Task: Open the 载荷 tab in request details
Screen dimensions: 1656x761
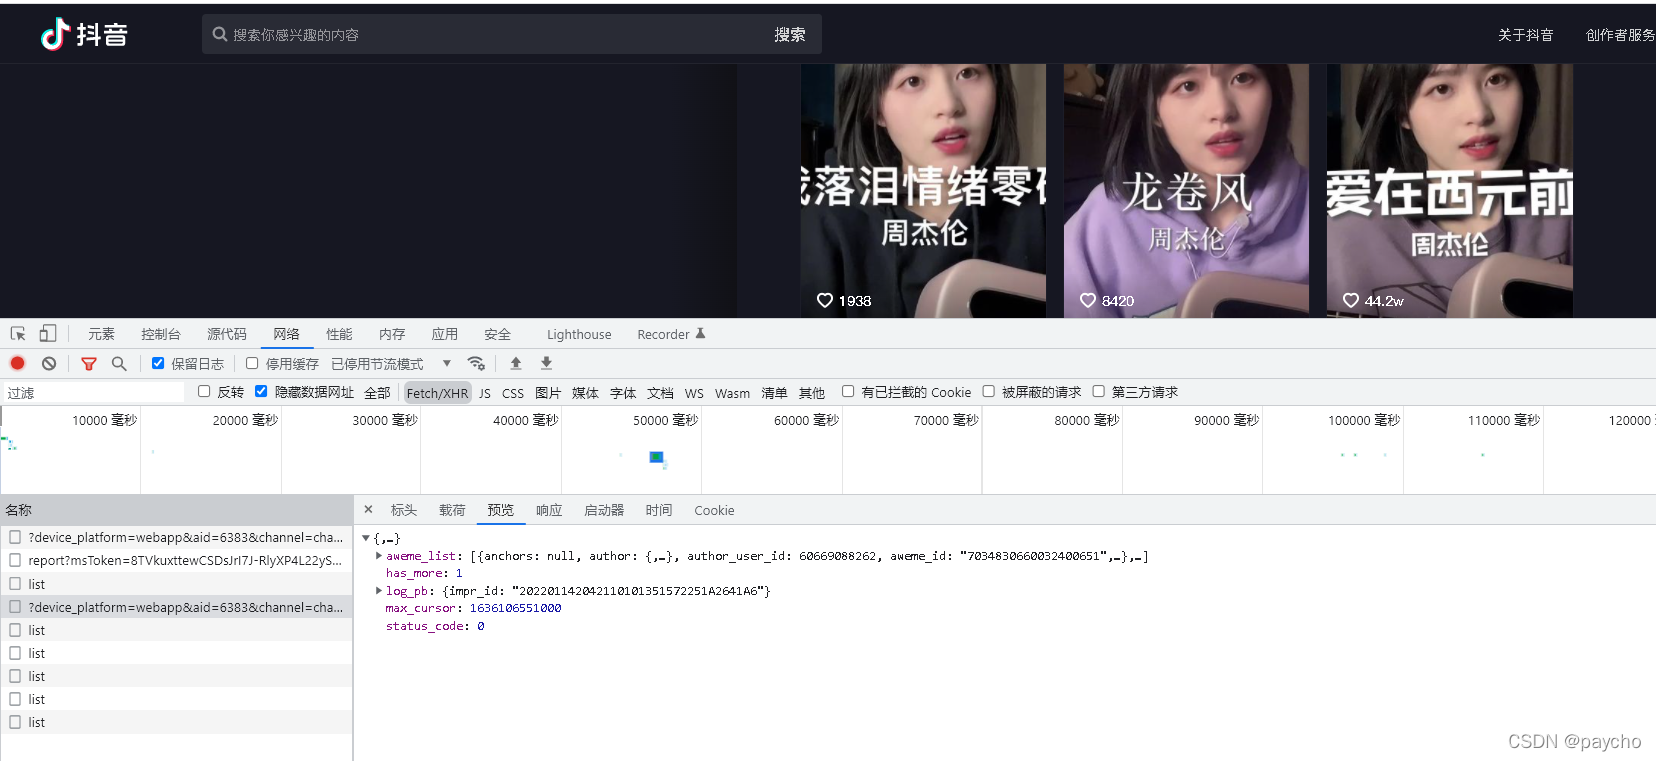Action: coord(452,510)
